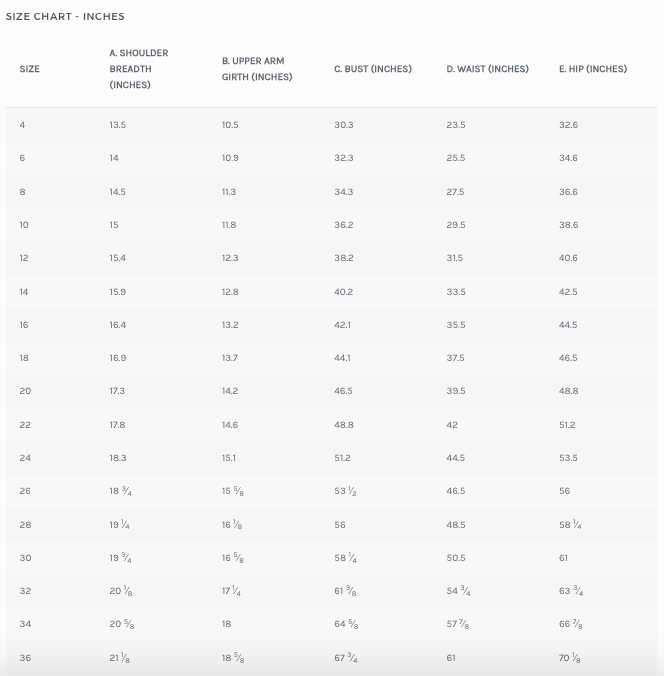Select the size 10 row label
Viewport: 664px width, 676px height.
pos(24,225)
